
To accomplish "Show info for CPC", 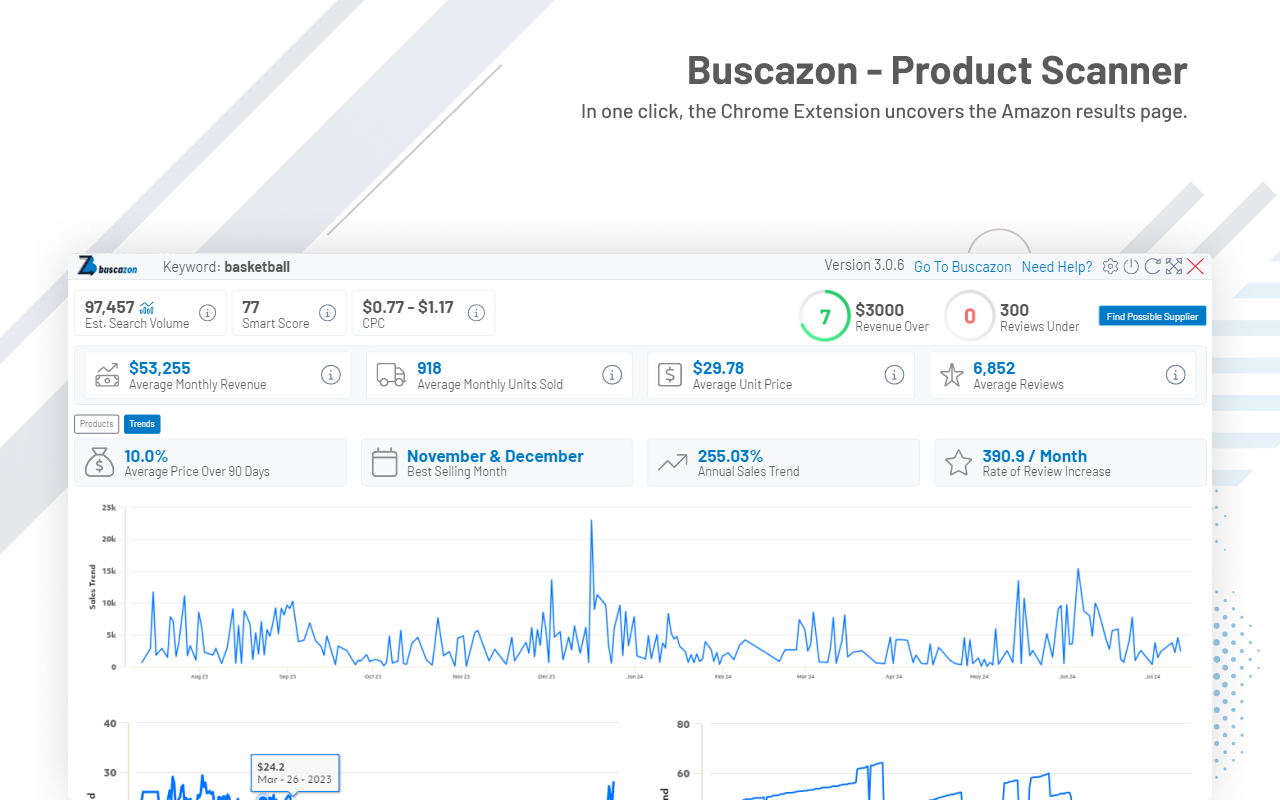I will tap(476, 313).
